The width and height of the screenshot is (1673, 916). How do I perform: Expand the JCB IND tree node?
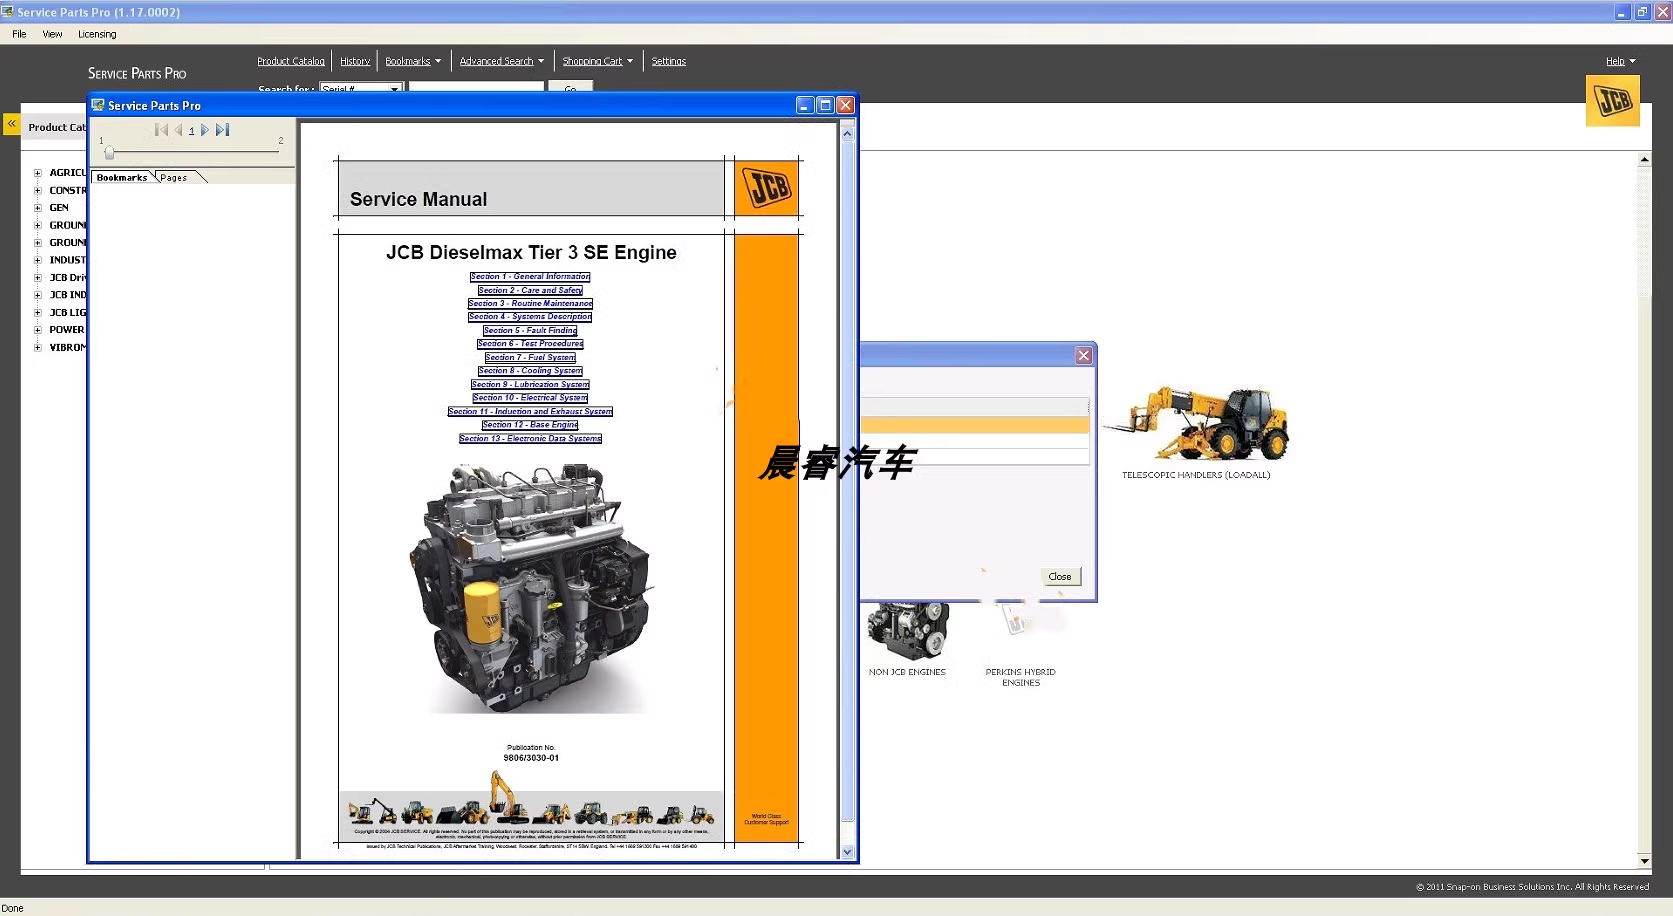pos(38,295)
